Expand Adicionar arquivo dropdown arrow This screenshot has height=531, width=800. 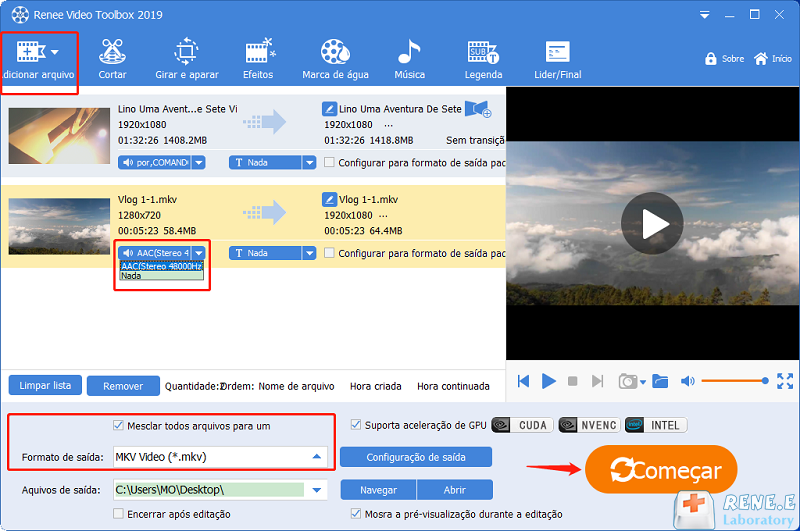pyautogui.click(x=55, y=52)
